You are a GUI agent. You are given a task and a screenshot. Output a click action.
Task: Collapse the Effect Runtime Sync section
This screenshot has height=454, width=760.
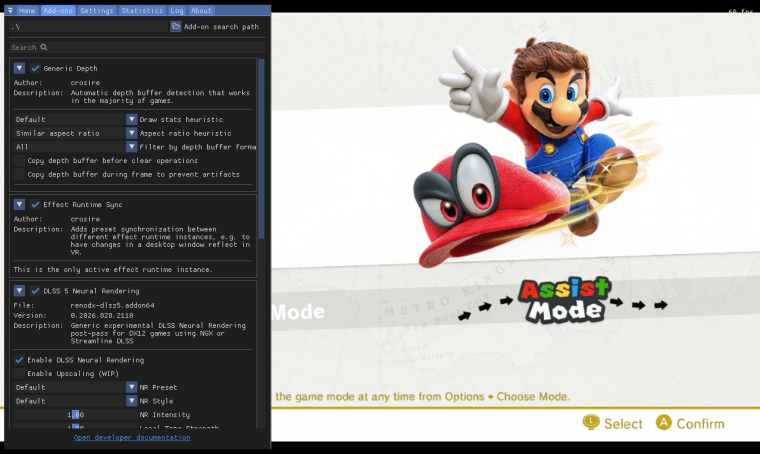pyautogui.click(x=19, y=204)
